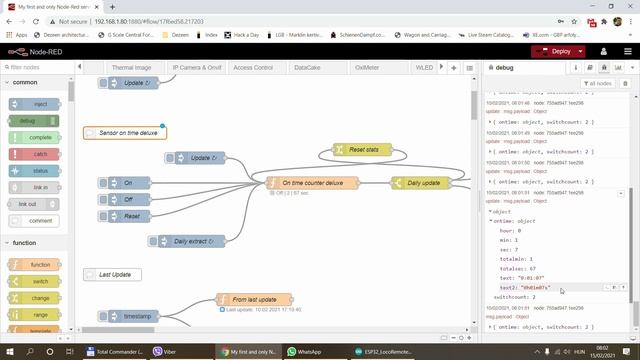Select the link out node in palette
Viewport: 640px width, 360px height.
pyautogui.click(x=33, y=204)
